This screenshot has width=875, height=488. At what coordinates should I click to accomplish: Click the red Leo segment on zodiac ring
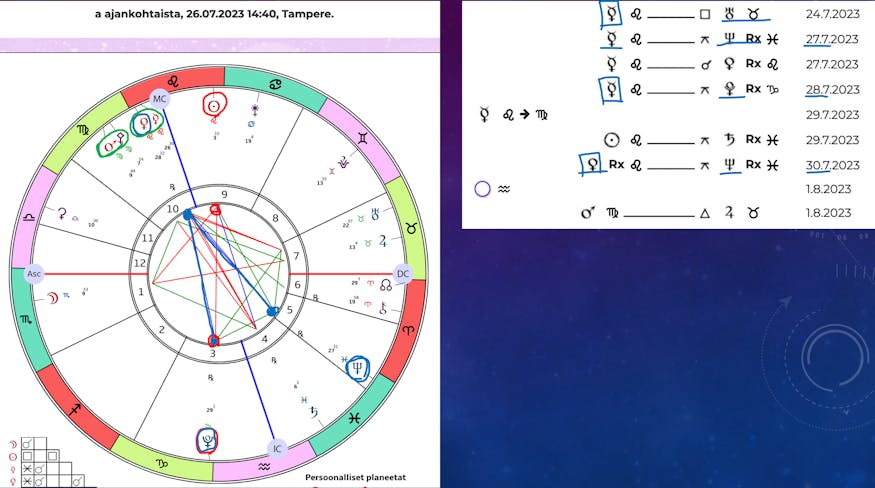(172, 79)
